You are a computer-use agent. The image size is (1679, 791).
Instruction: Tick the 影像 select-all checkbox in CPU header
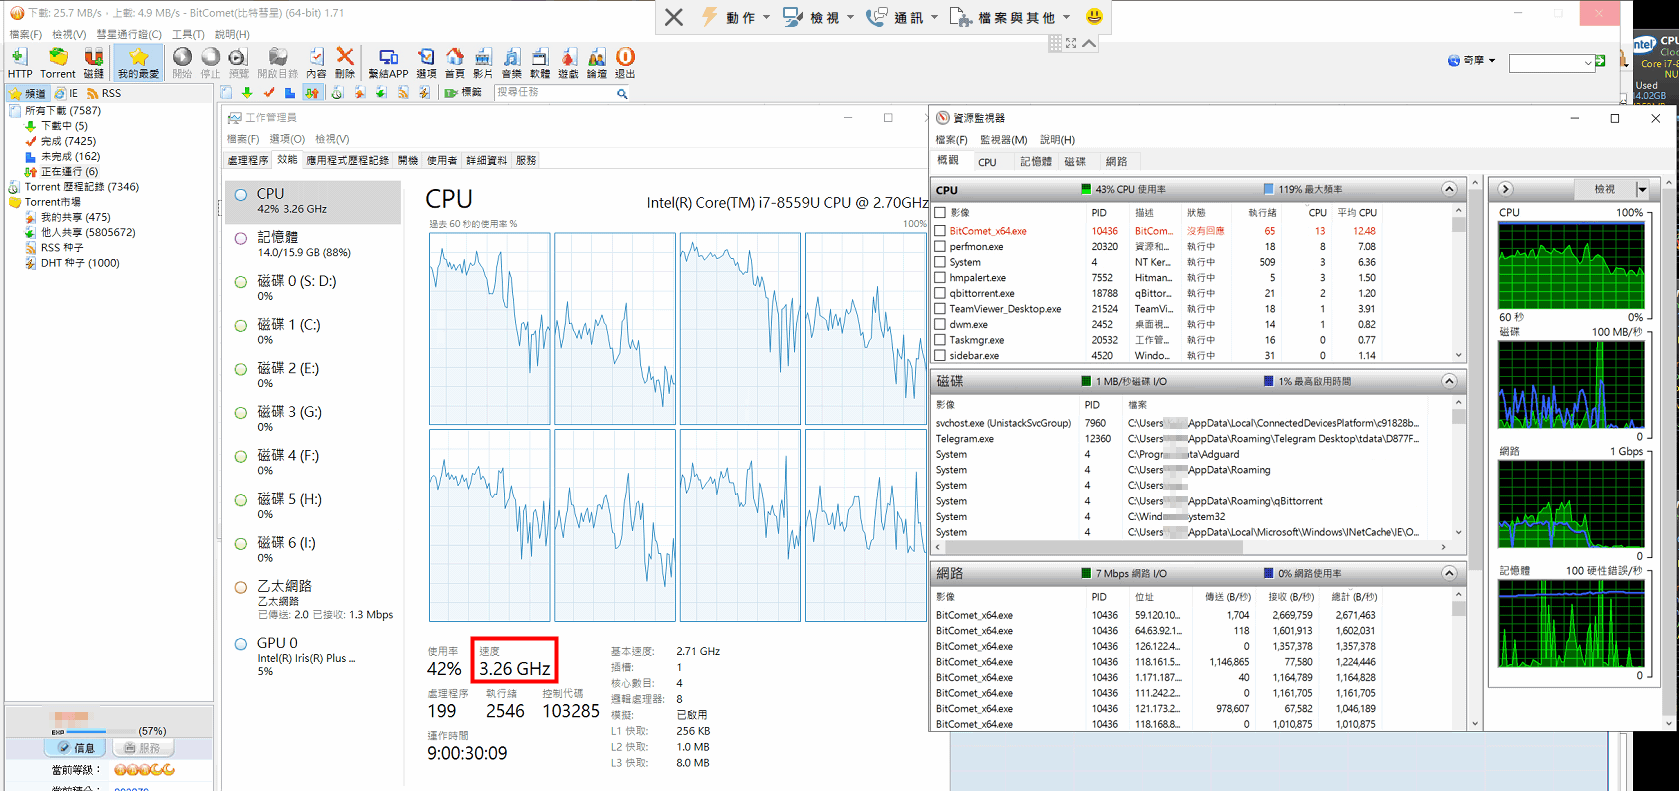pos(940,213)
